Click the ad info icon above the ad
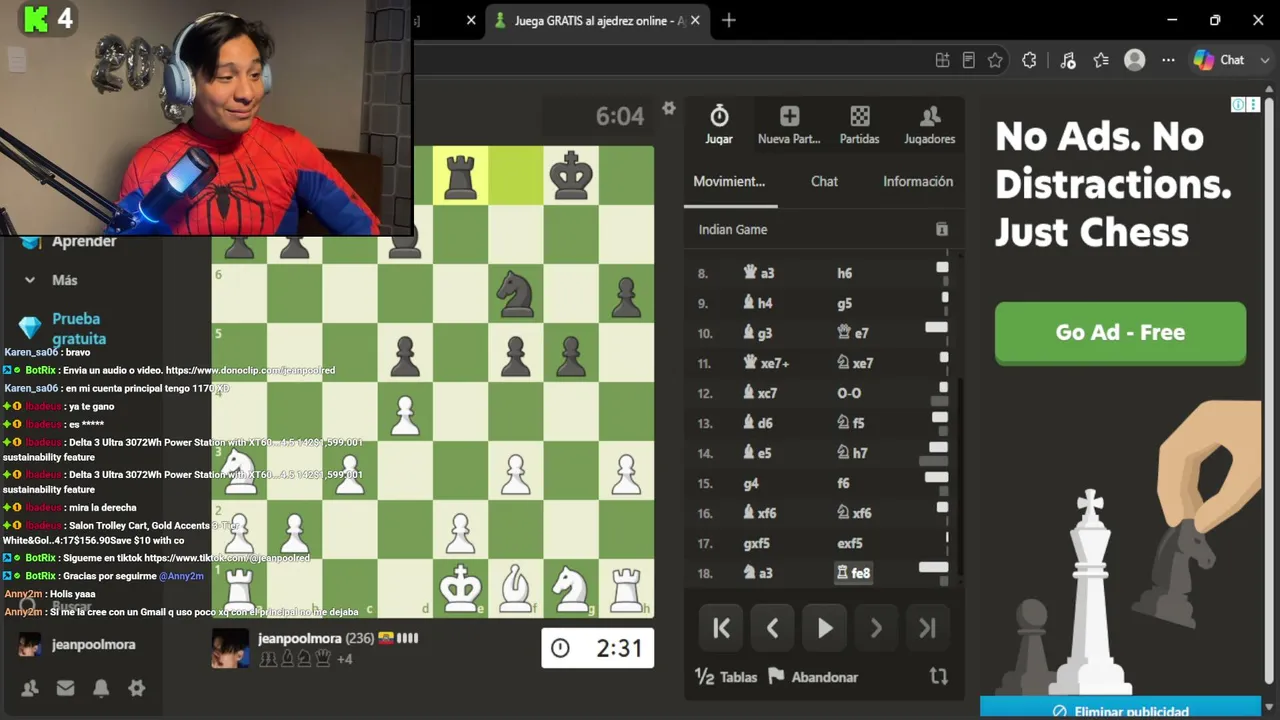The width and height of the screenshot is (1280, 720). point(1238,104)
